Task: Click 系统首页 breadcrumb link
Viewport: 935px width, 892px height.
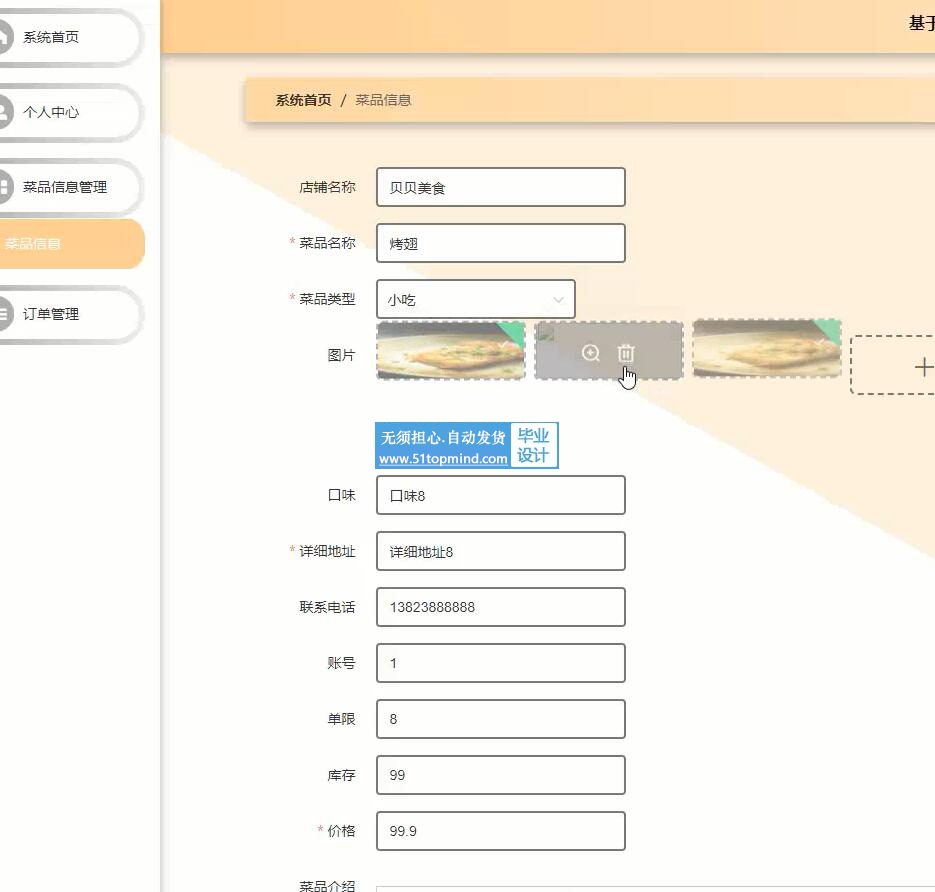Action: point(303,100)
